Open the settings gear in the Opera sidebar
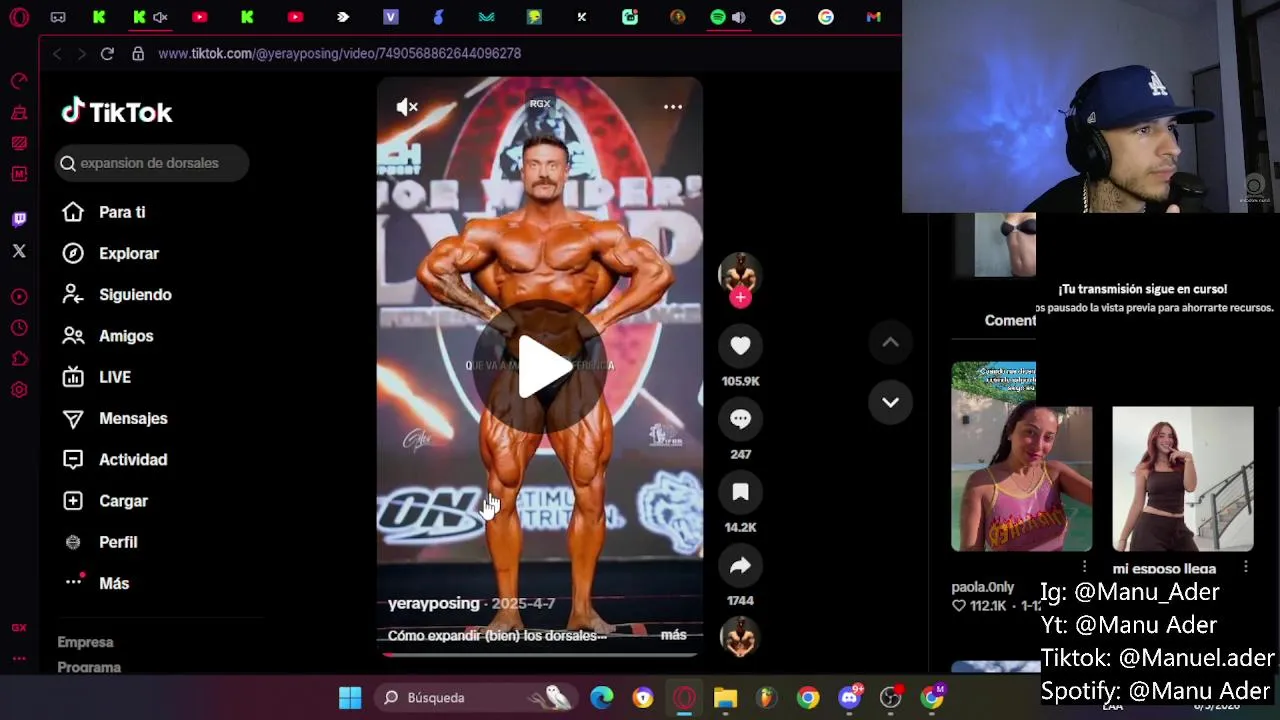Viewport: 1280px width, 720px height. 19,390
